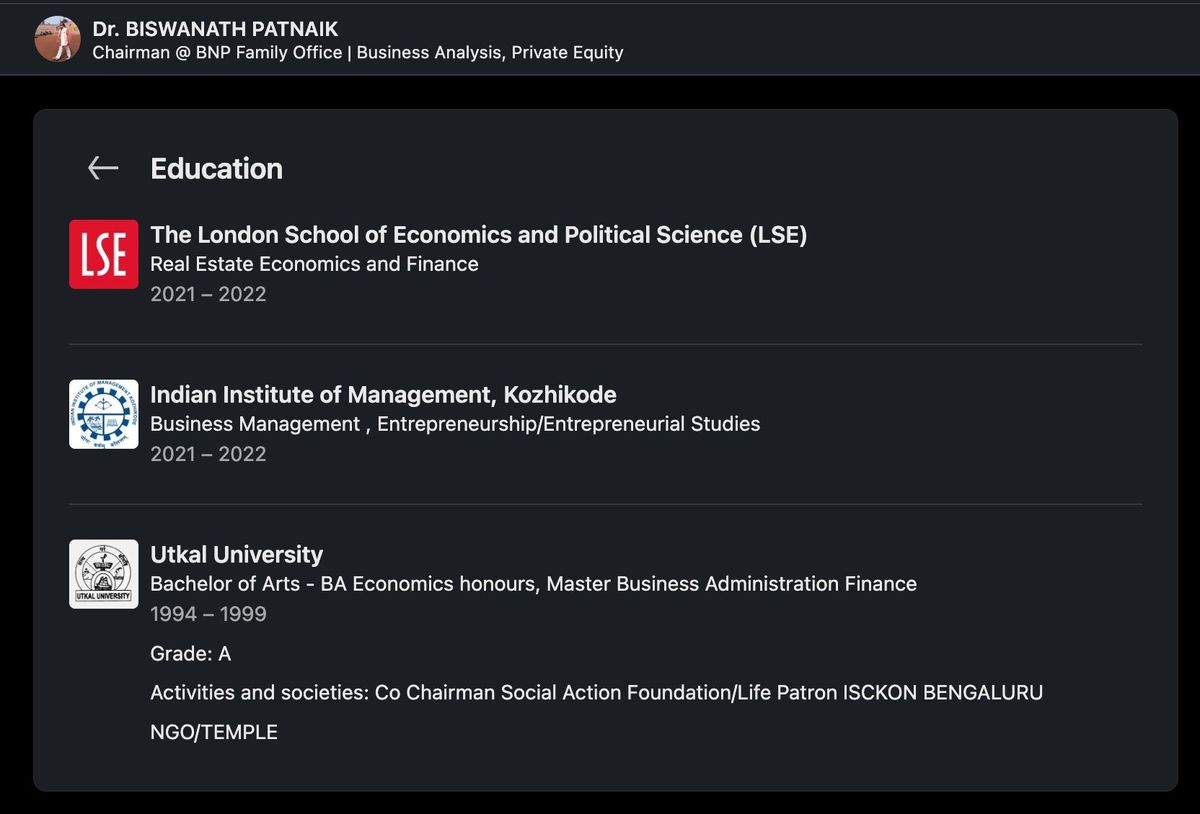Open the Utkal University entry
Image resolution: width=1200 pixels, height=814 pixels.
click(x=236, y=554)
